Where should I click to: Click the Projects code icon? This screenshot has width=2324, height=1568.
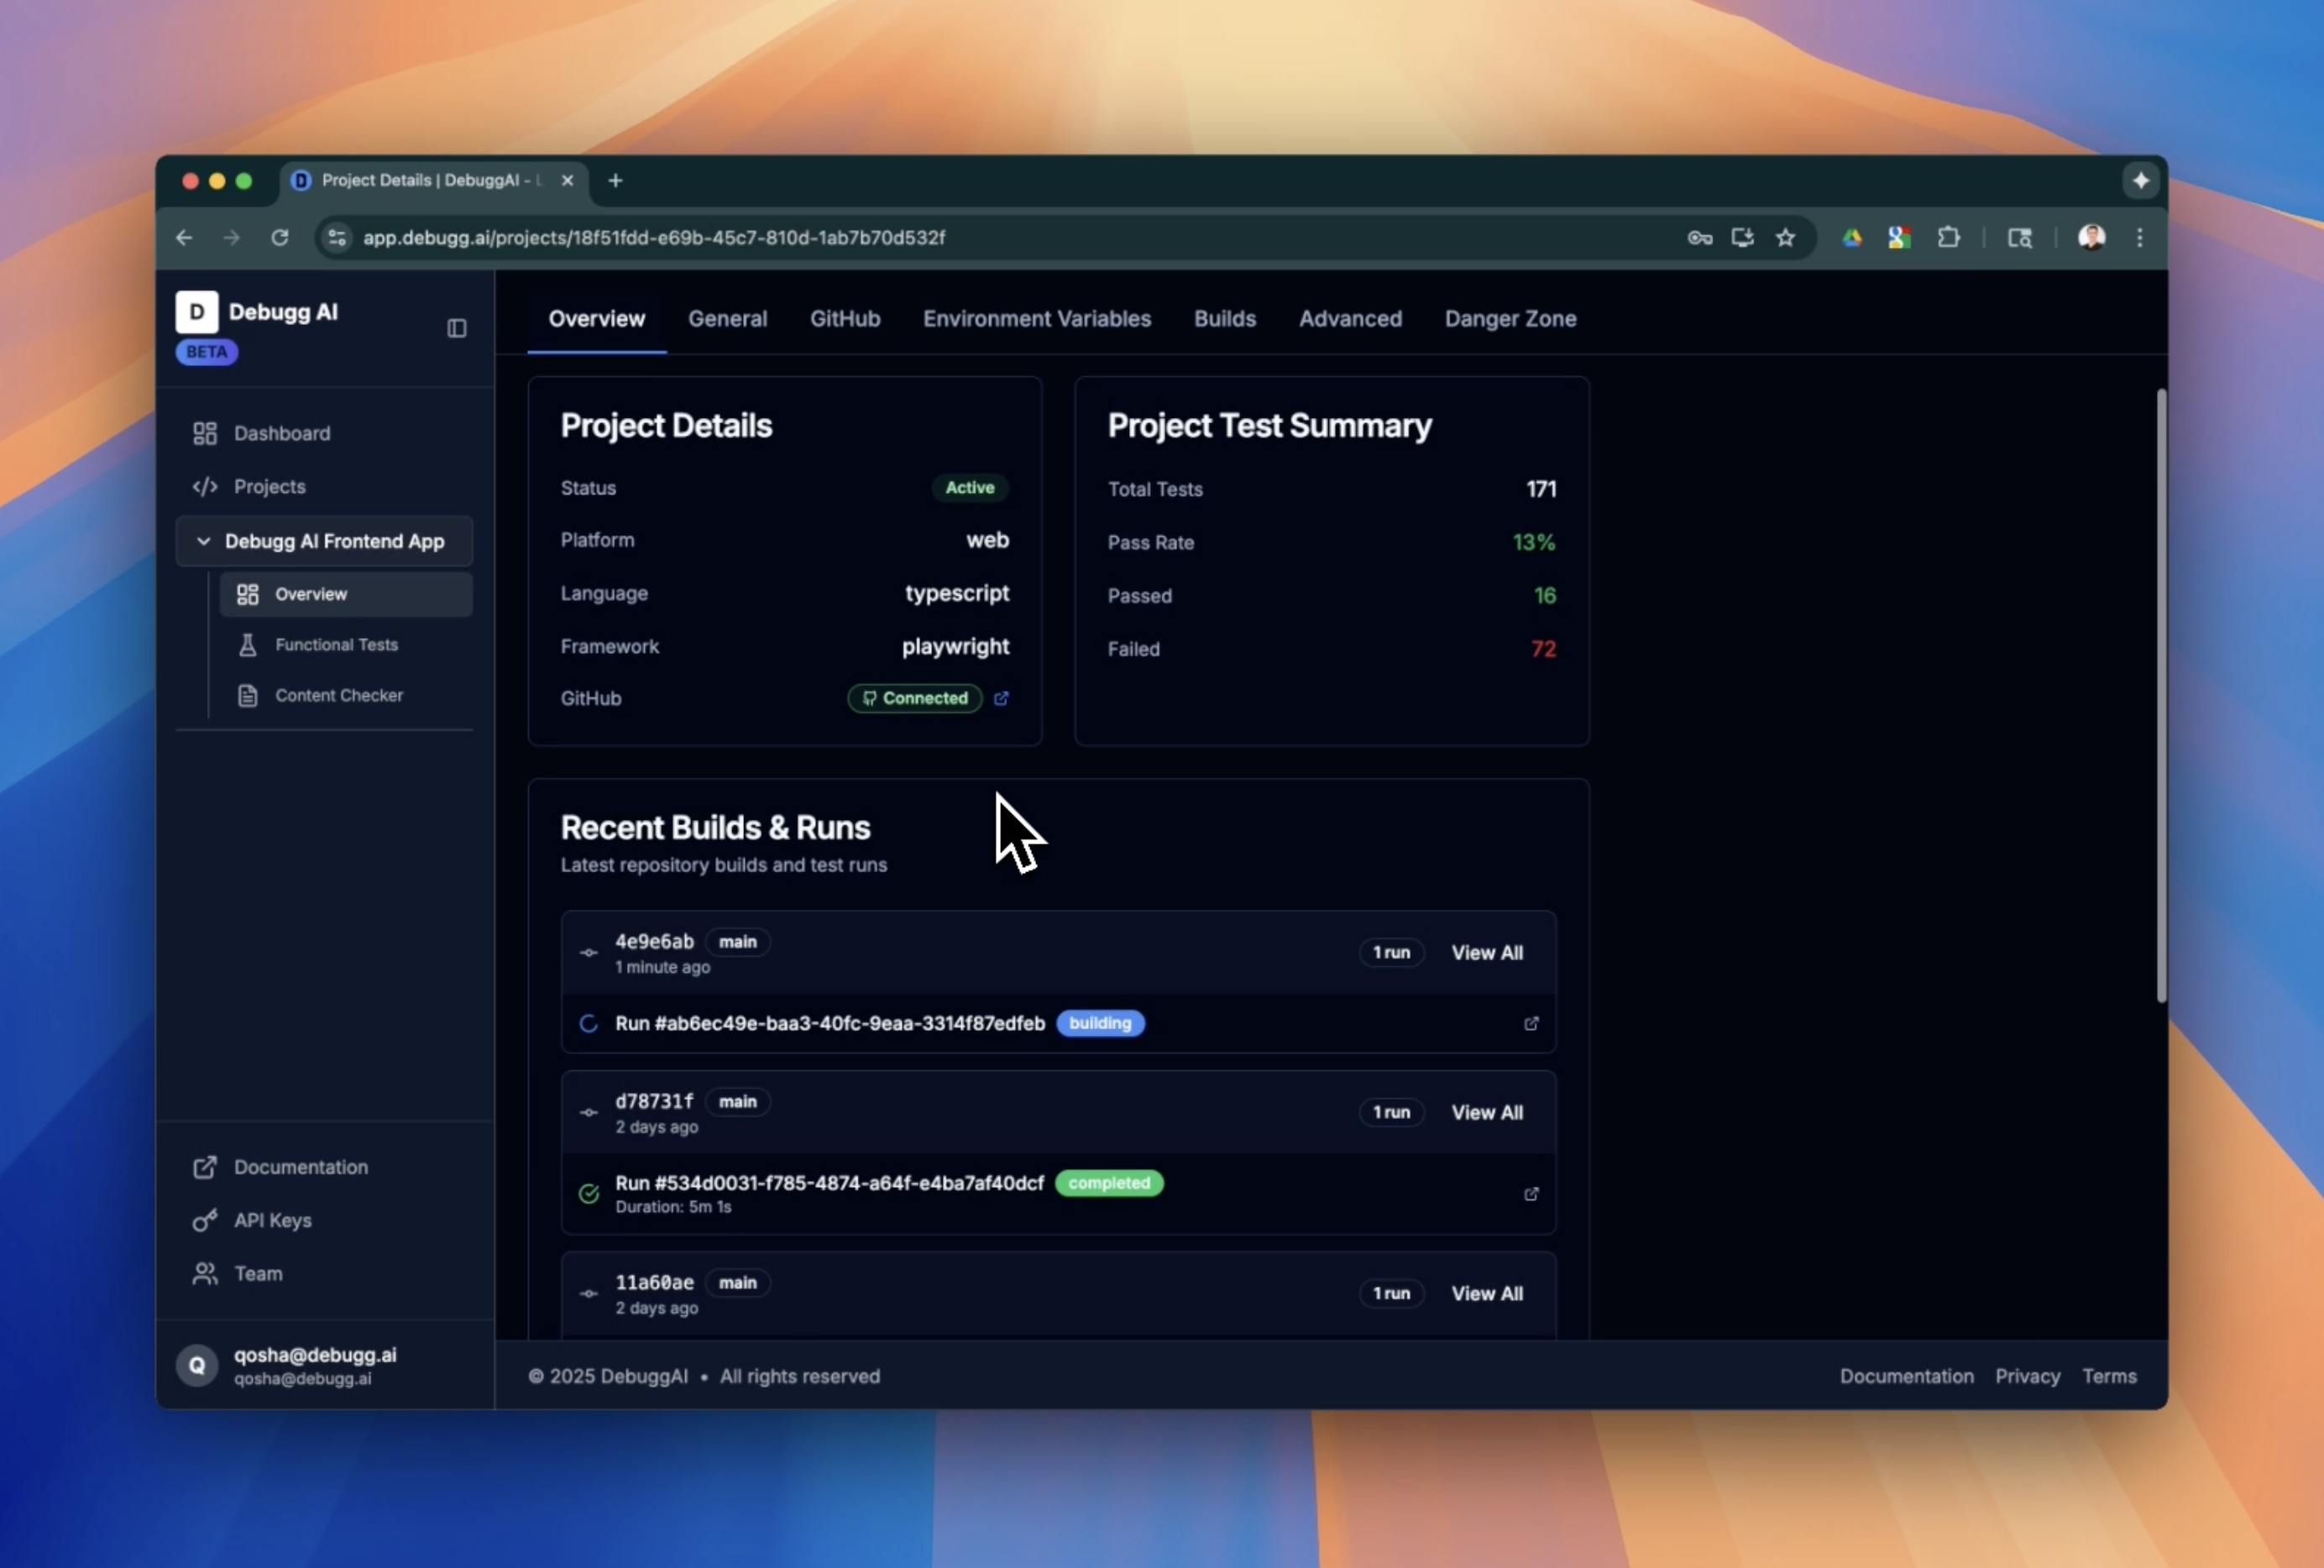coord(204,487)
